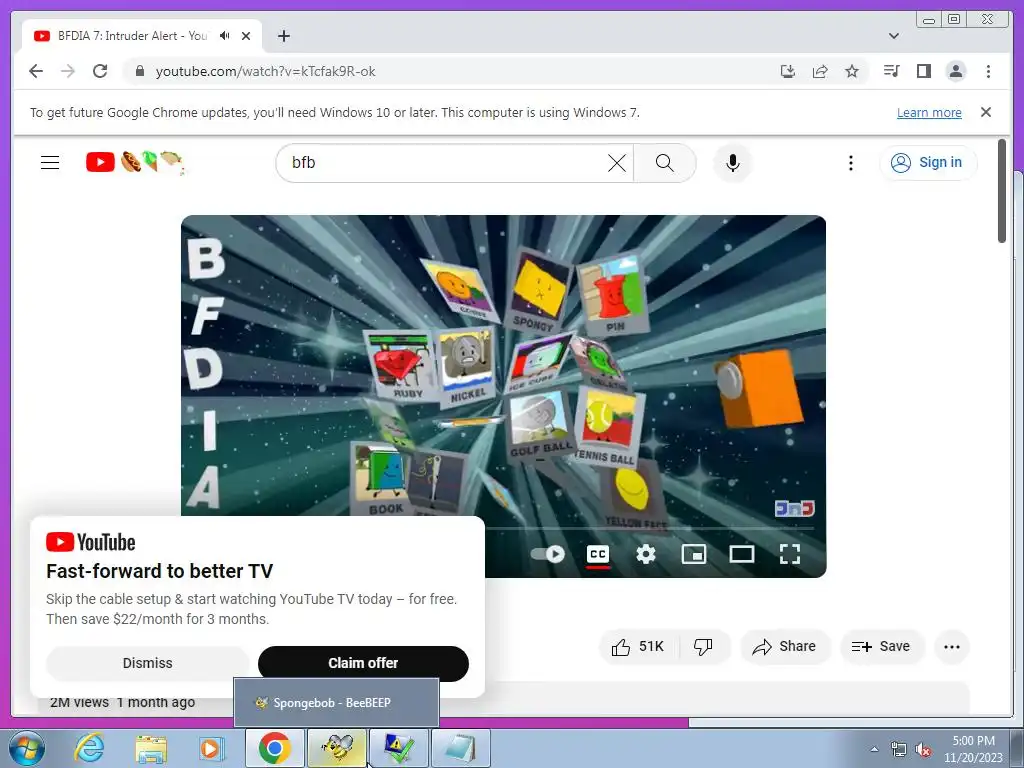Go back to the previous page
The width and height of the screenshot is (1024, 768).
[x=36, y=71]
